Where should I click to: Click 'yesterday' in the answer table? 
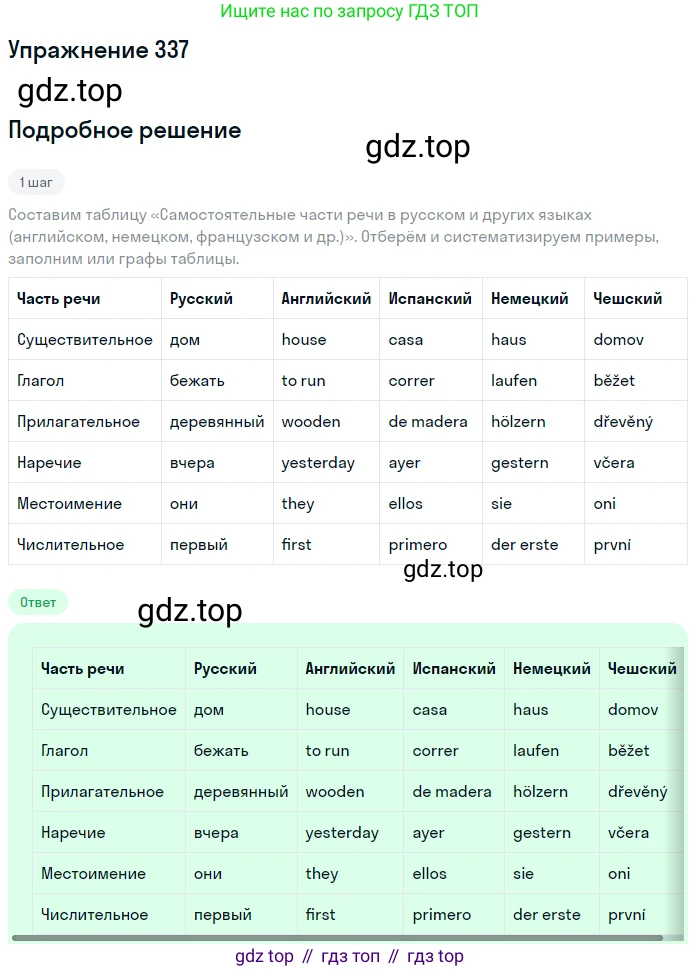click(x=342, y=833)
